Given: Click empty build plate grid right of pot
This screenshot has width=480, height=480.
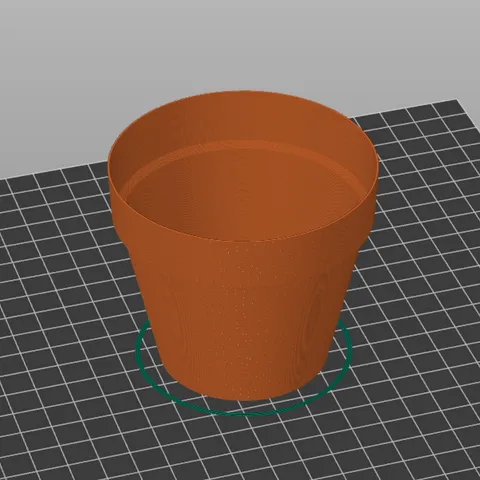Looking at the screenshot, I should [417, 267].
